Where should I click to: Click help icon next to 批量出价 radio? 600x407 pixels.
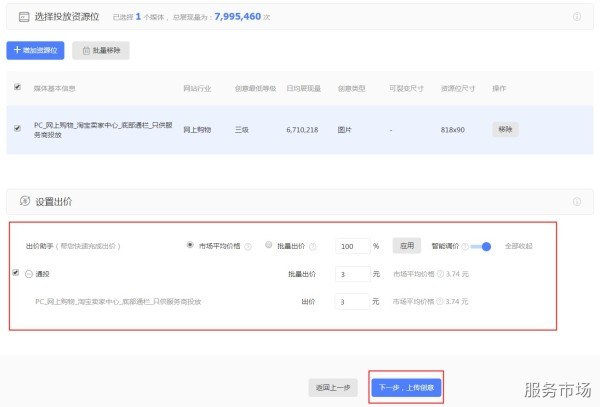point(313,246)
